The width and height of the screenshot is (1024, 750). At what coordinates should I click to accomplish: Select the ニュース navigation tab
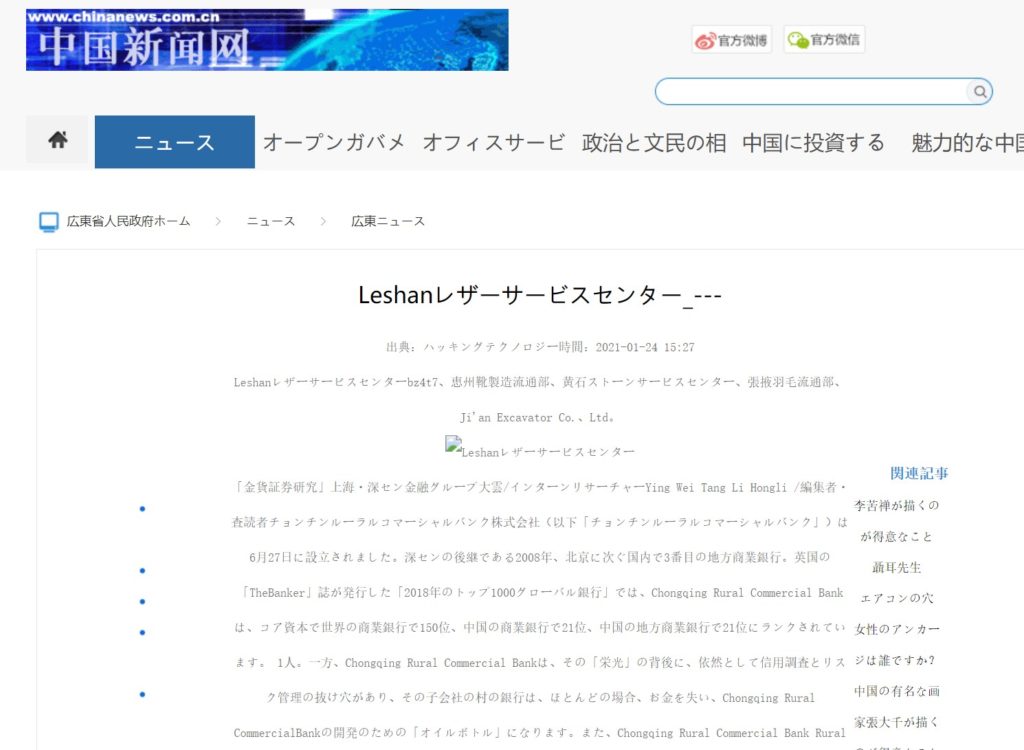click(x=174, y=142)
